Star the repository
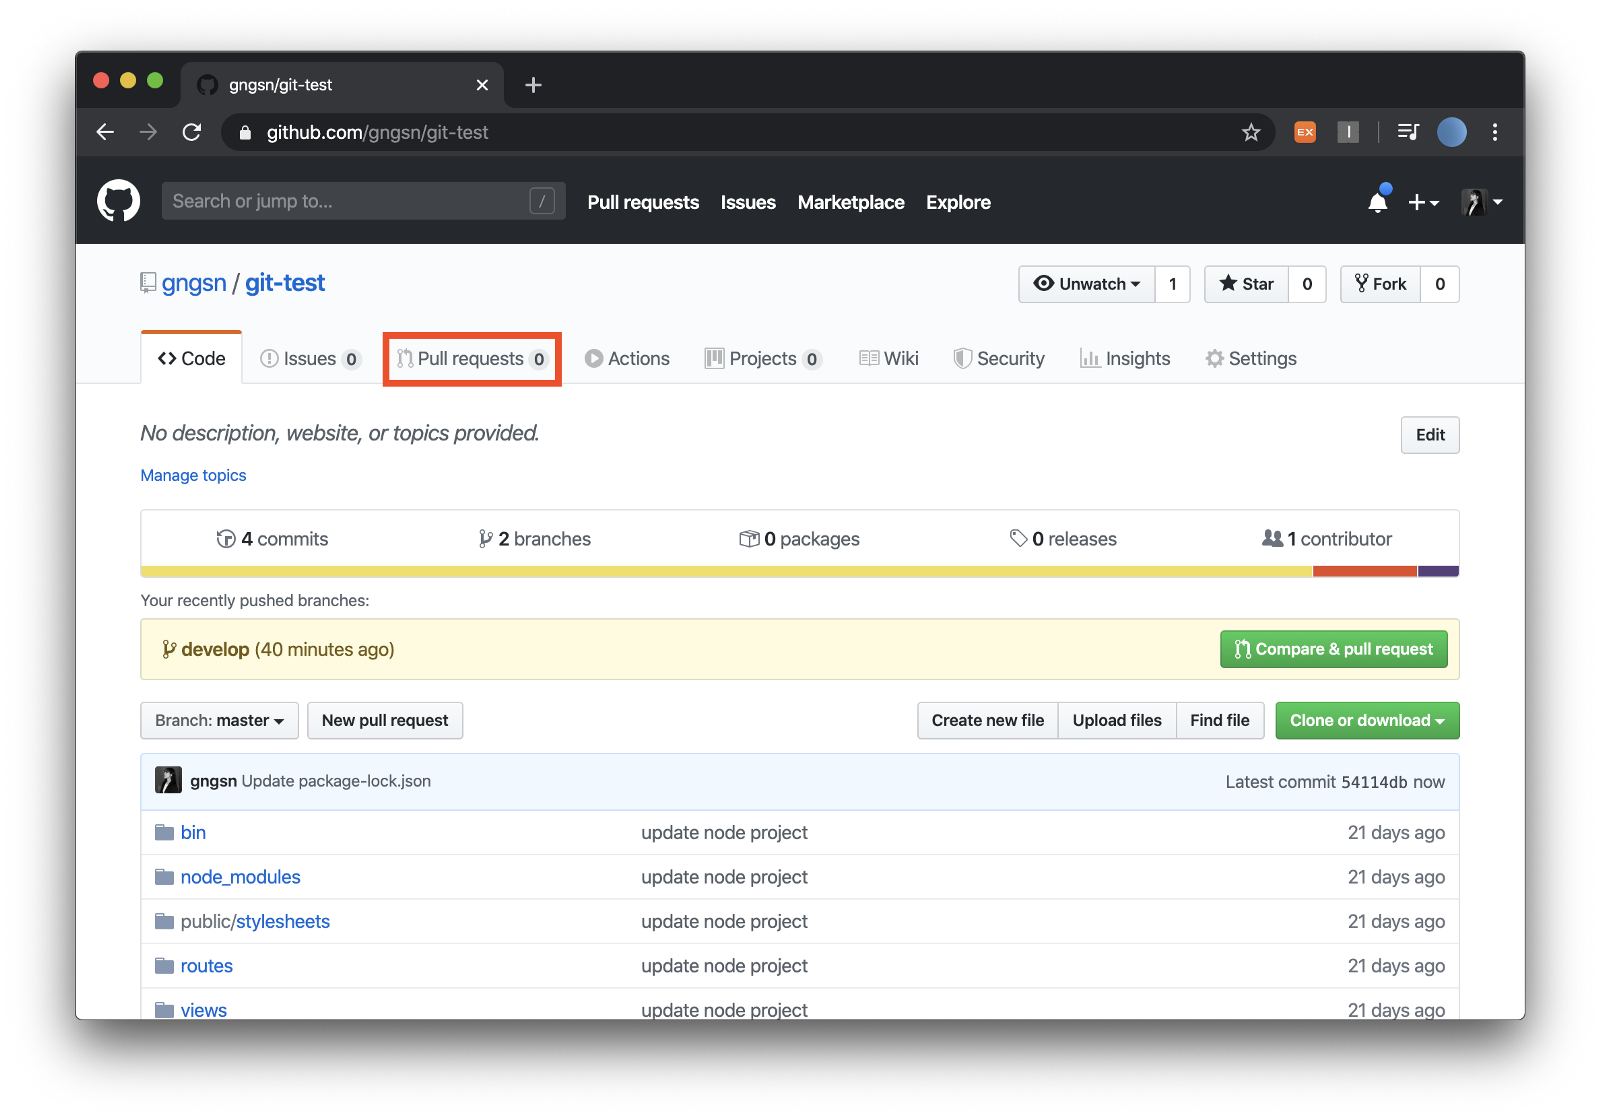The height and width of the screenshot is (1119, 1600). [x=1246, y=284]
